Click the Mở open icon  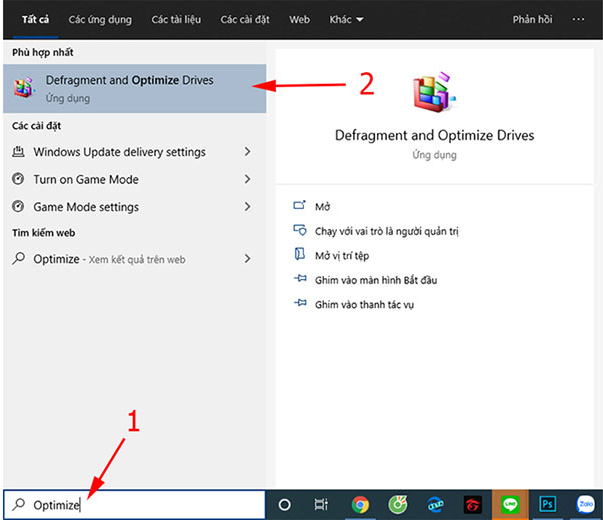click(x=300, y=205)
